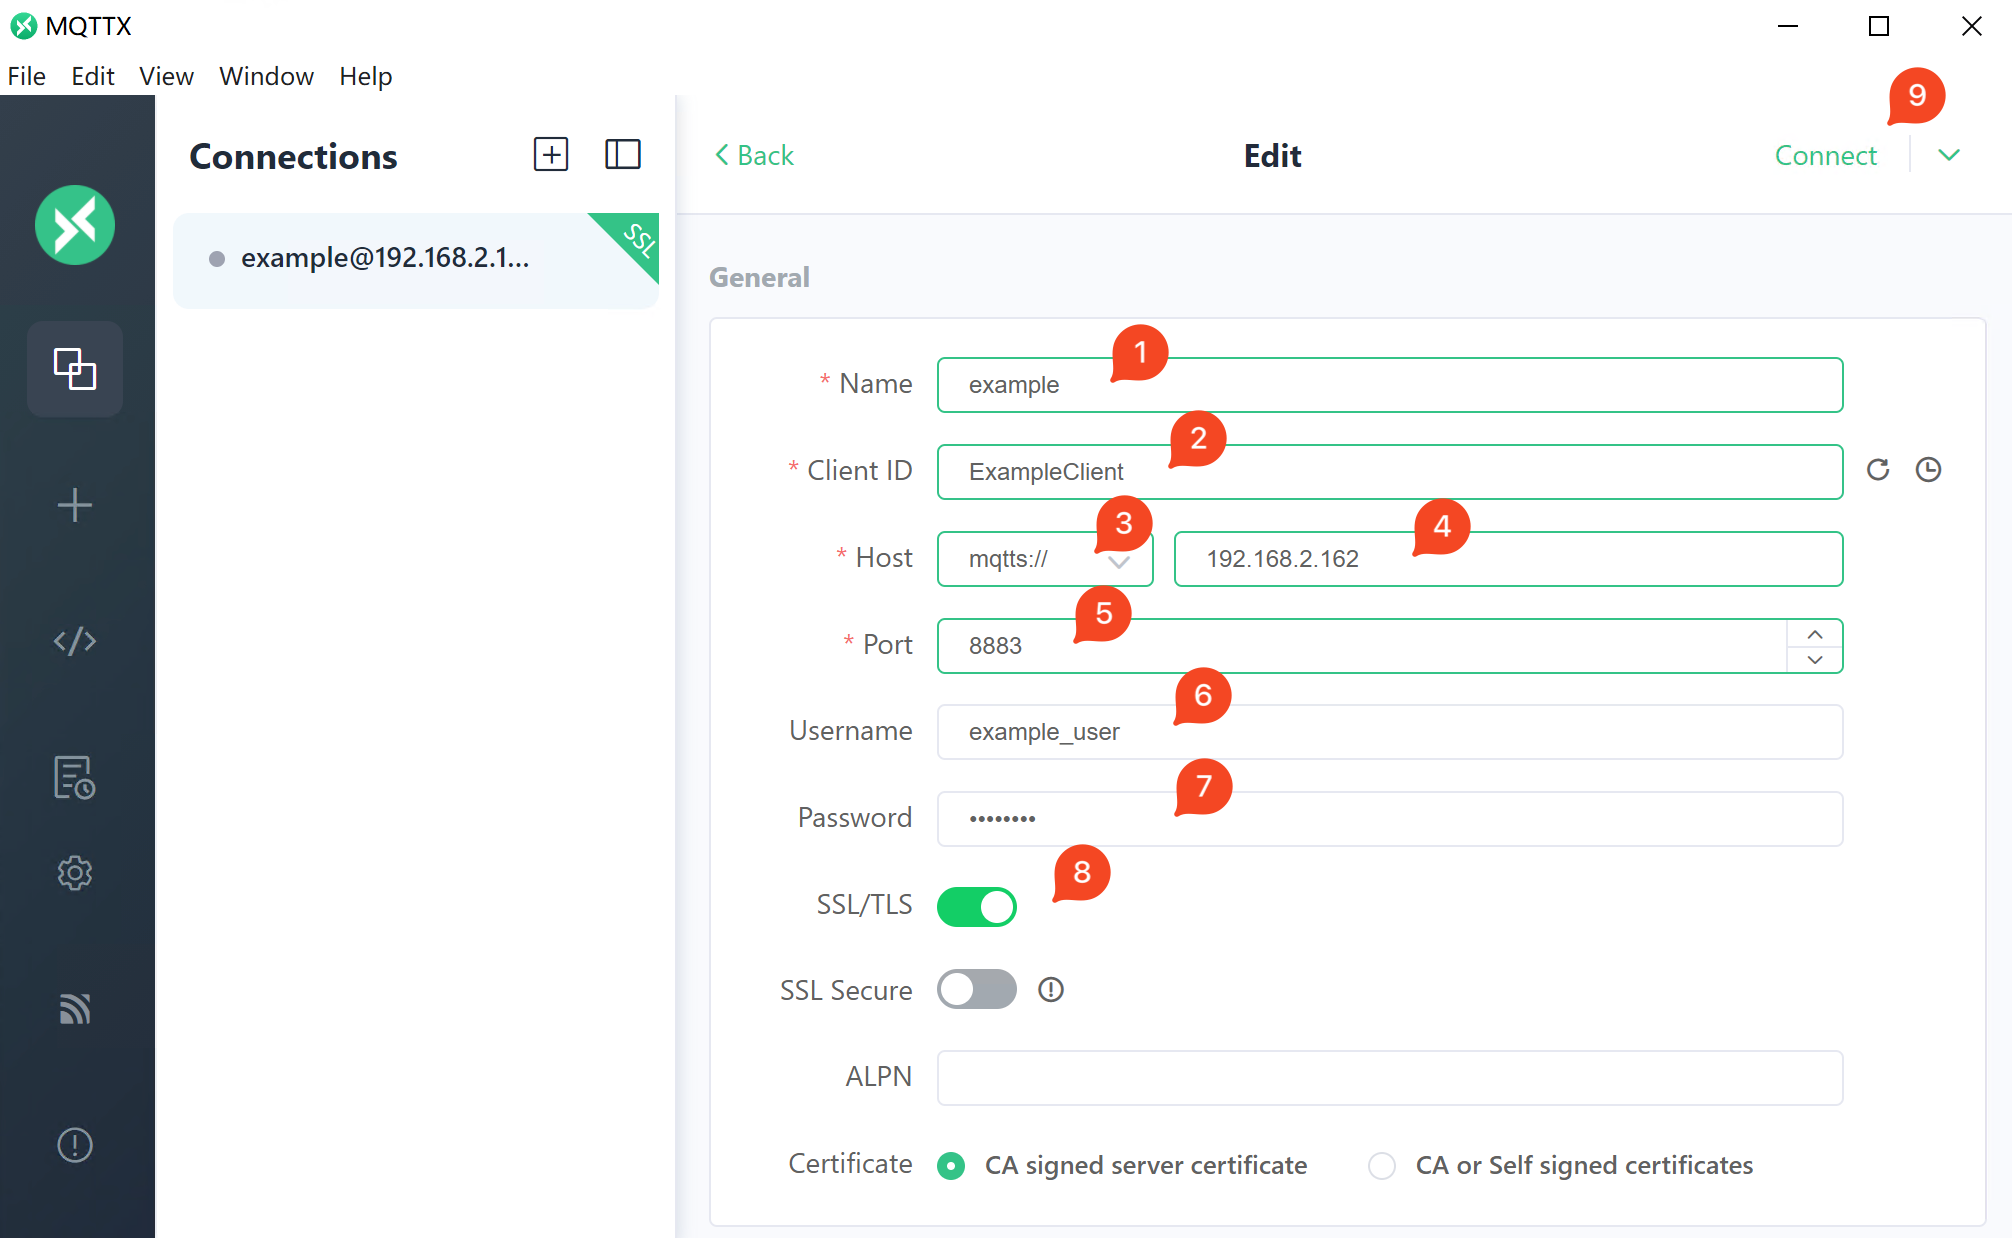Click the Connect button
The image size is (2012, 1238).
(x=1826, y=155)
